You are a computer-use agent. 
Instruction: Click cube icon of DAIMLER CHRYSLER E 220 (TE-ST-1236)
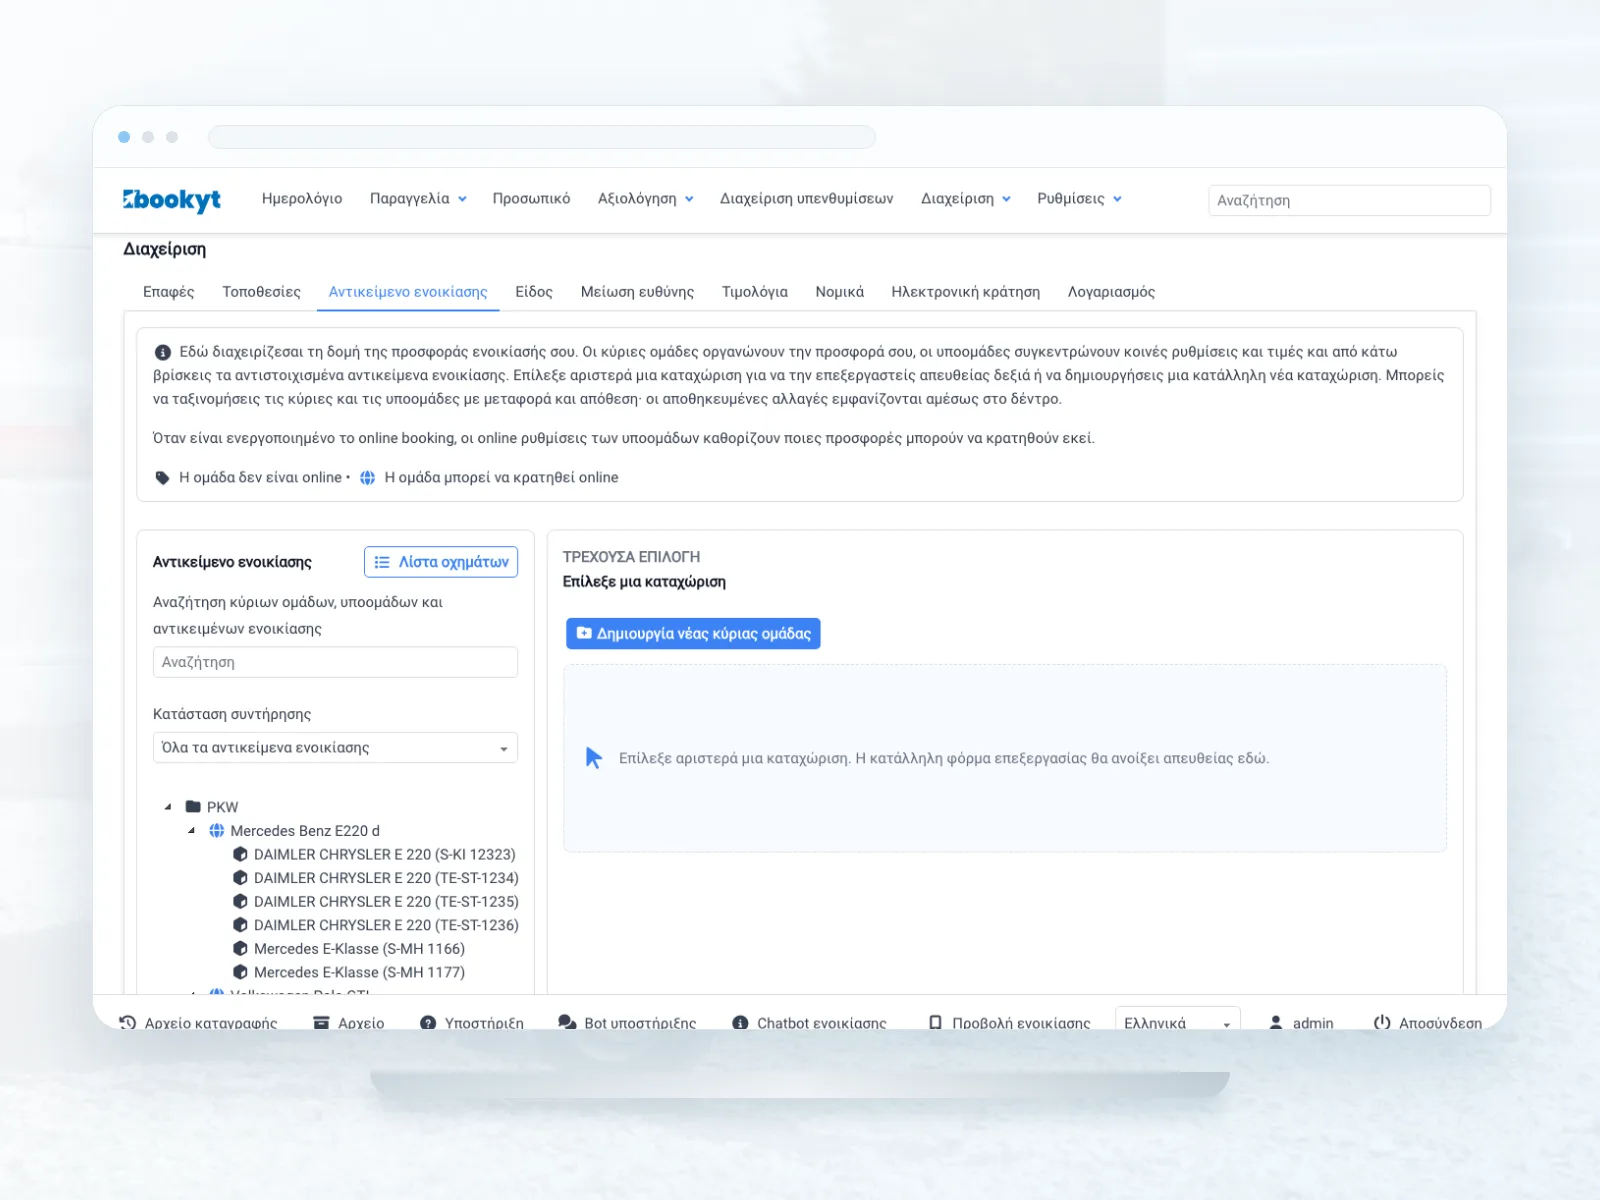pyautogui.click(x=240, y=925)
